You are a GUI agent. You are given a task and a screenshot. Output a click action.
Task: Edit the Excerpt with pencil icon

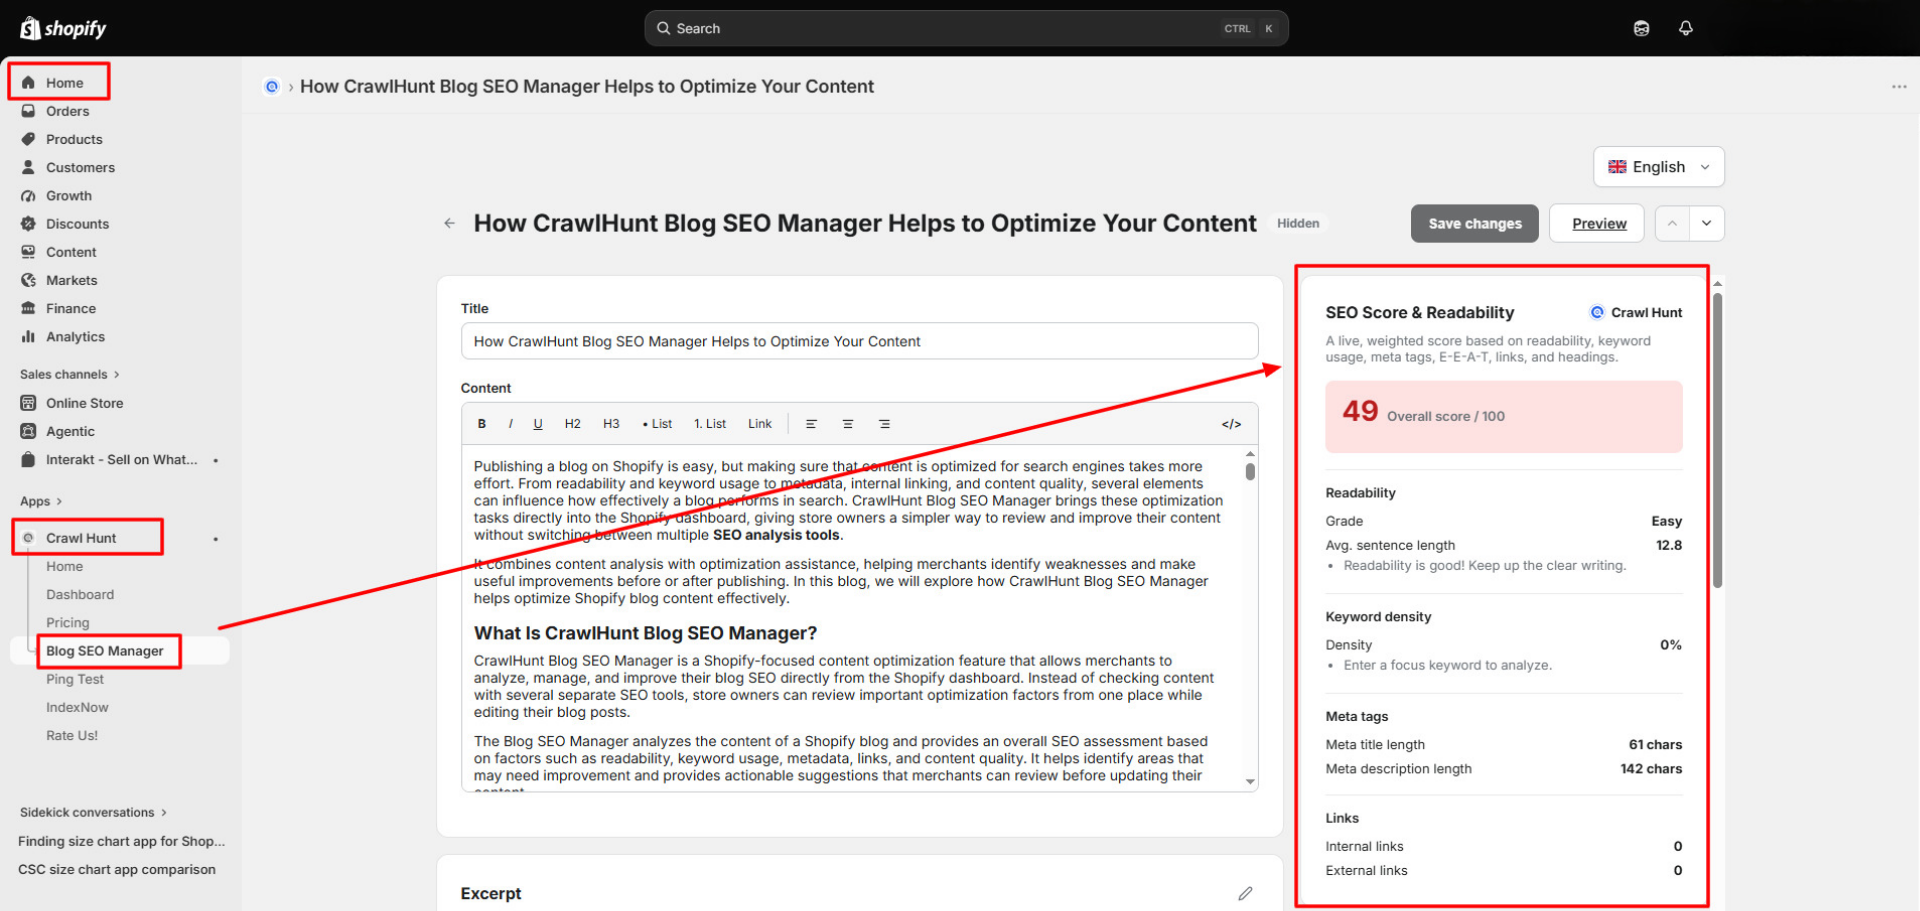coord(1245,893)
